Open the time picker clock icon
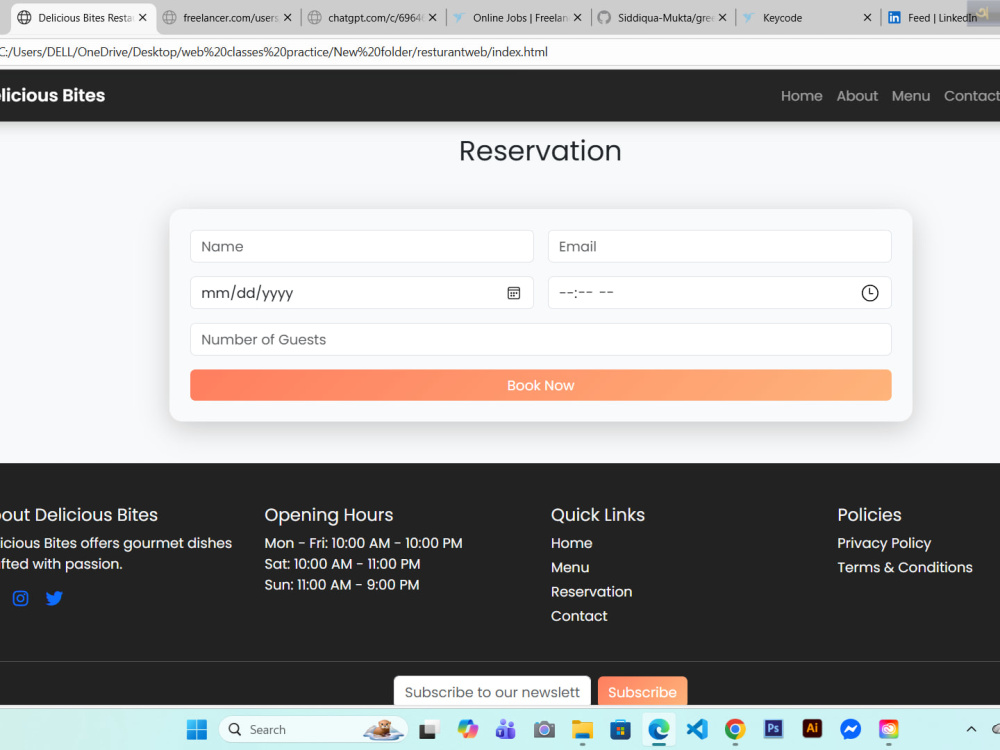Screen dimensions: 1000x750 [x=870, y=293]
